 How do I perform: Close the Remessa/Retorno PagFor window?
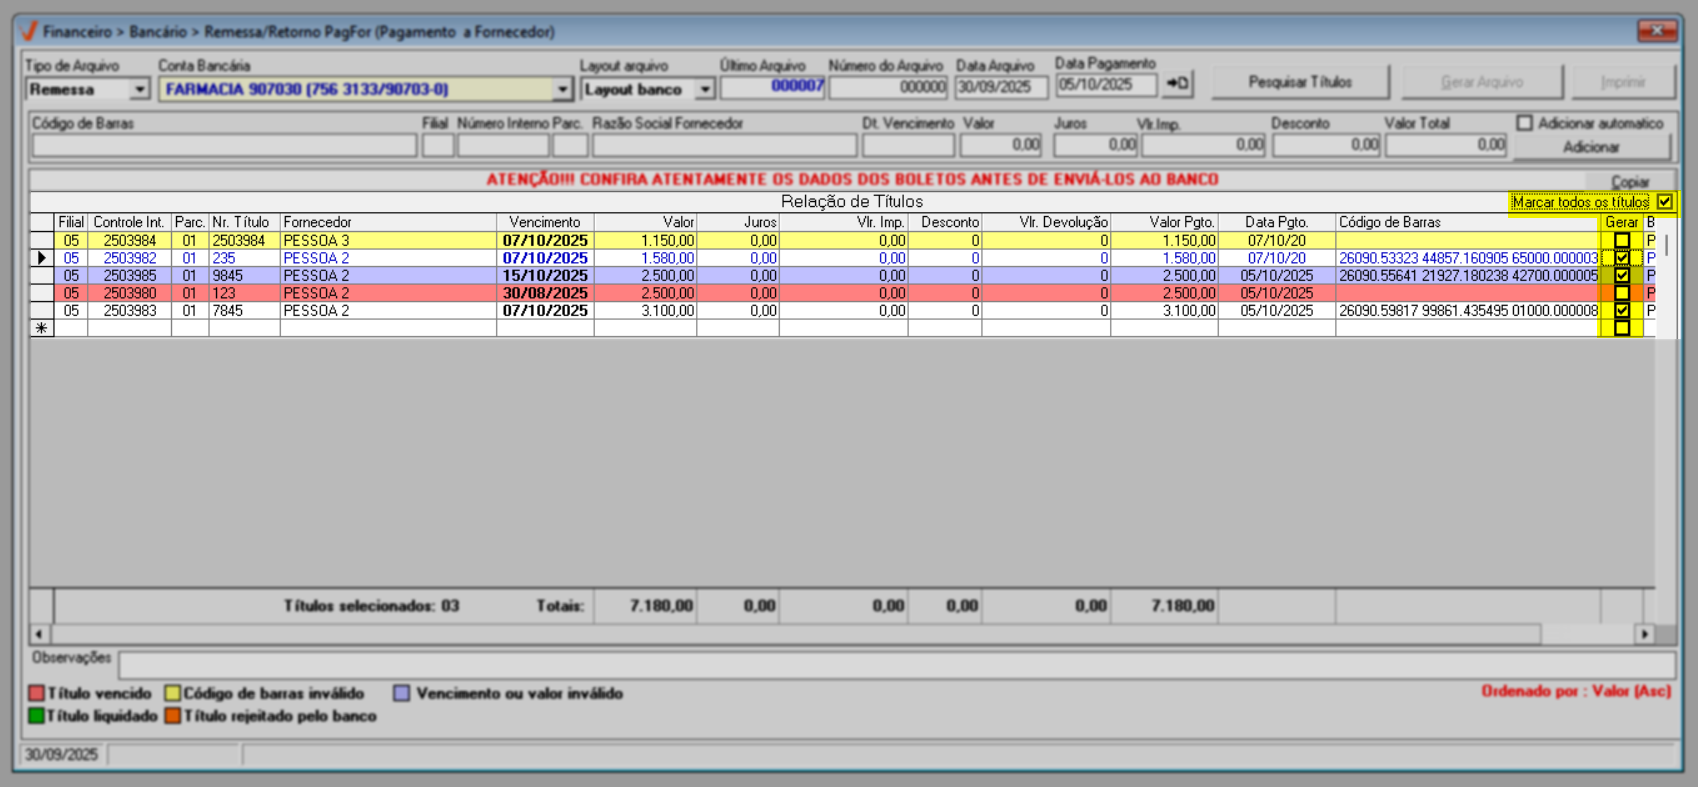[x=1656, y=31]
